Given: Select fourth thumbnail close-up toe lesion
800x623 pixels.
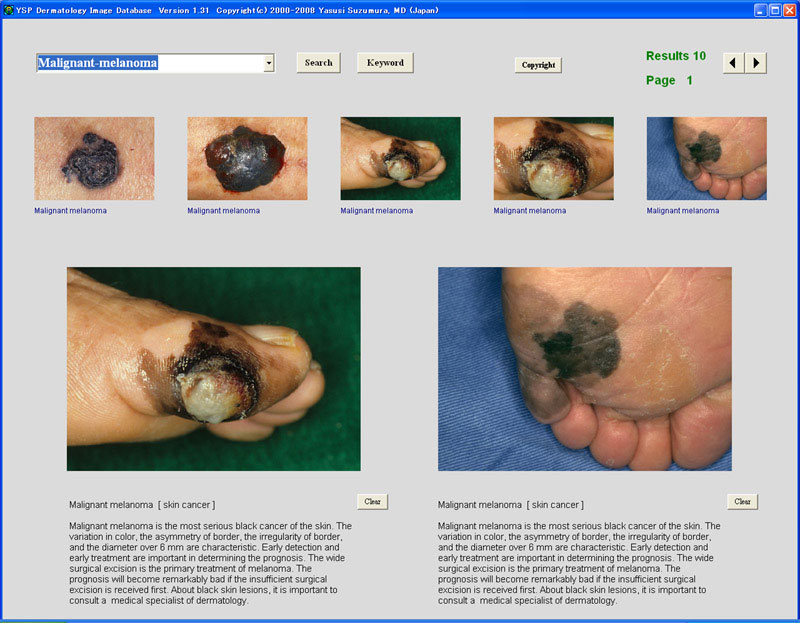Looking at the screenshot, I should click(554, 158).
